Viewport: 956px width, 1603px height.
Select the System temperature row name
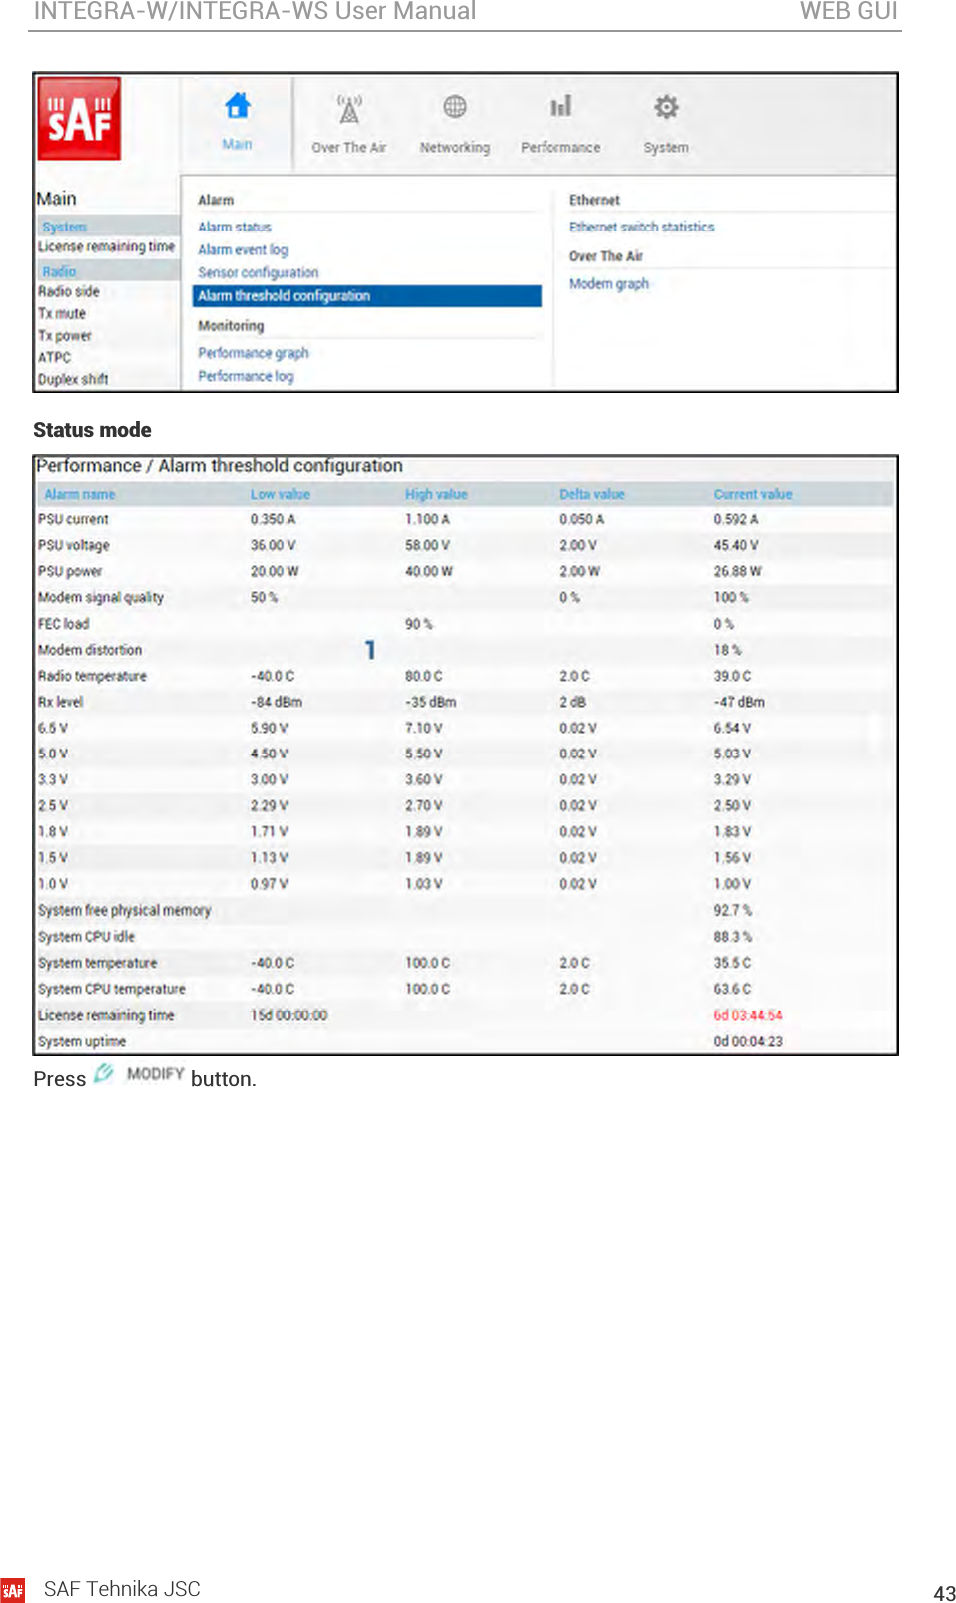click(98, 964)
